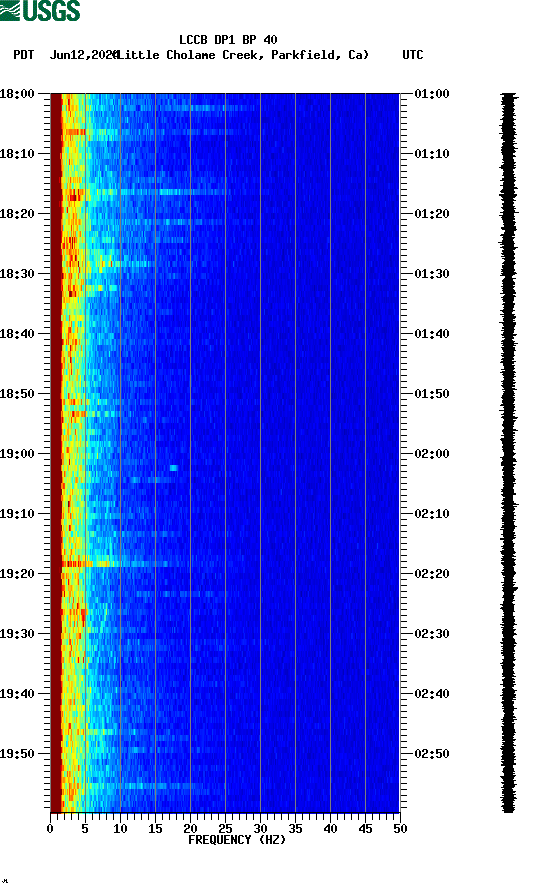Click the '18:40' PDT time label
This screenshot has width=552, height=892.
pyautogui.click(x=17, y=334)
